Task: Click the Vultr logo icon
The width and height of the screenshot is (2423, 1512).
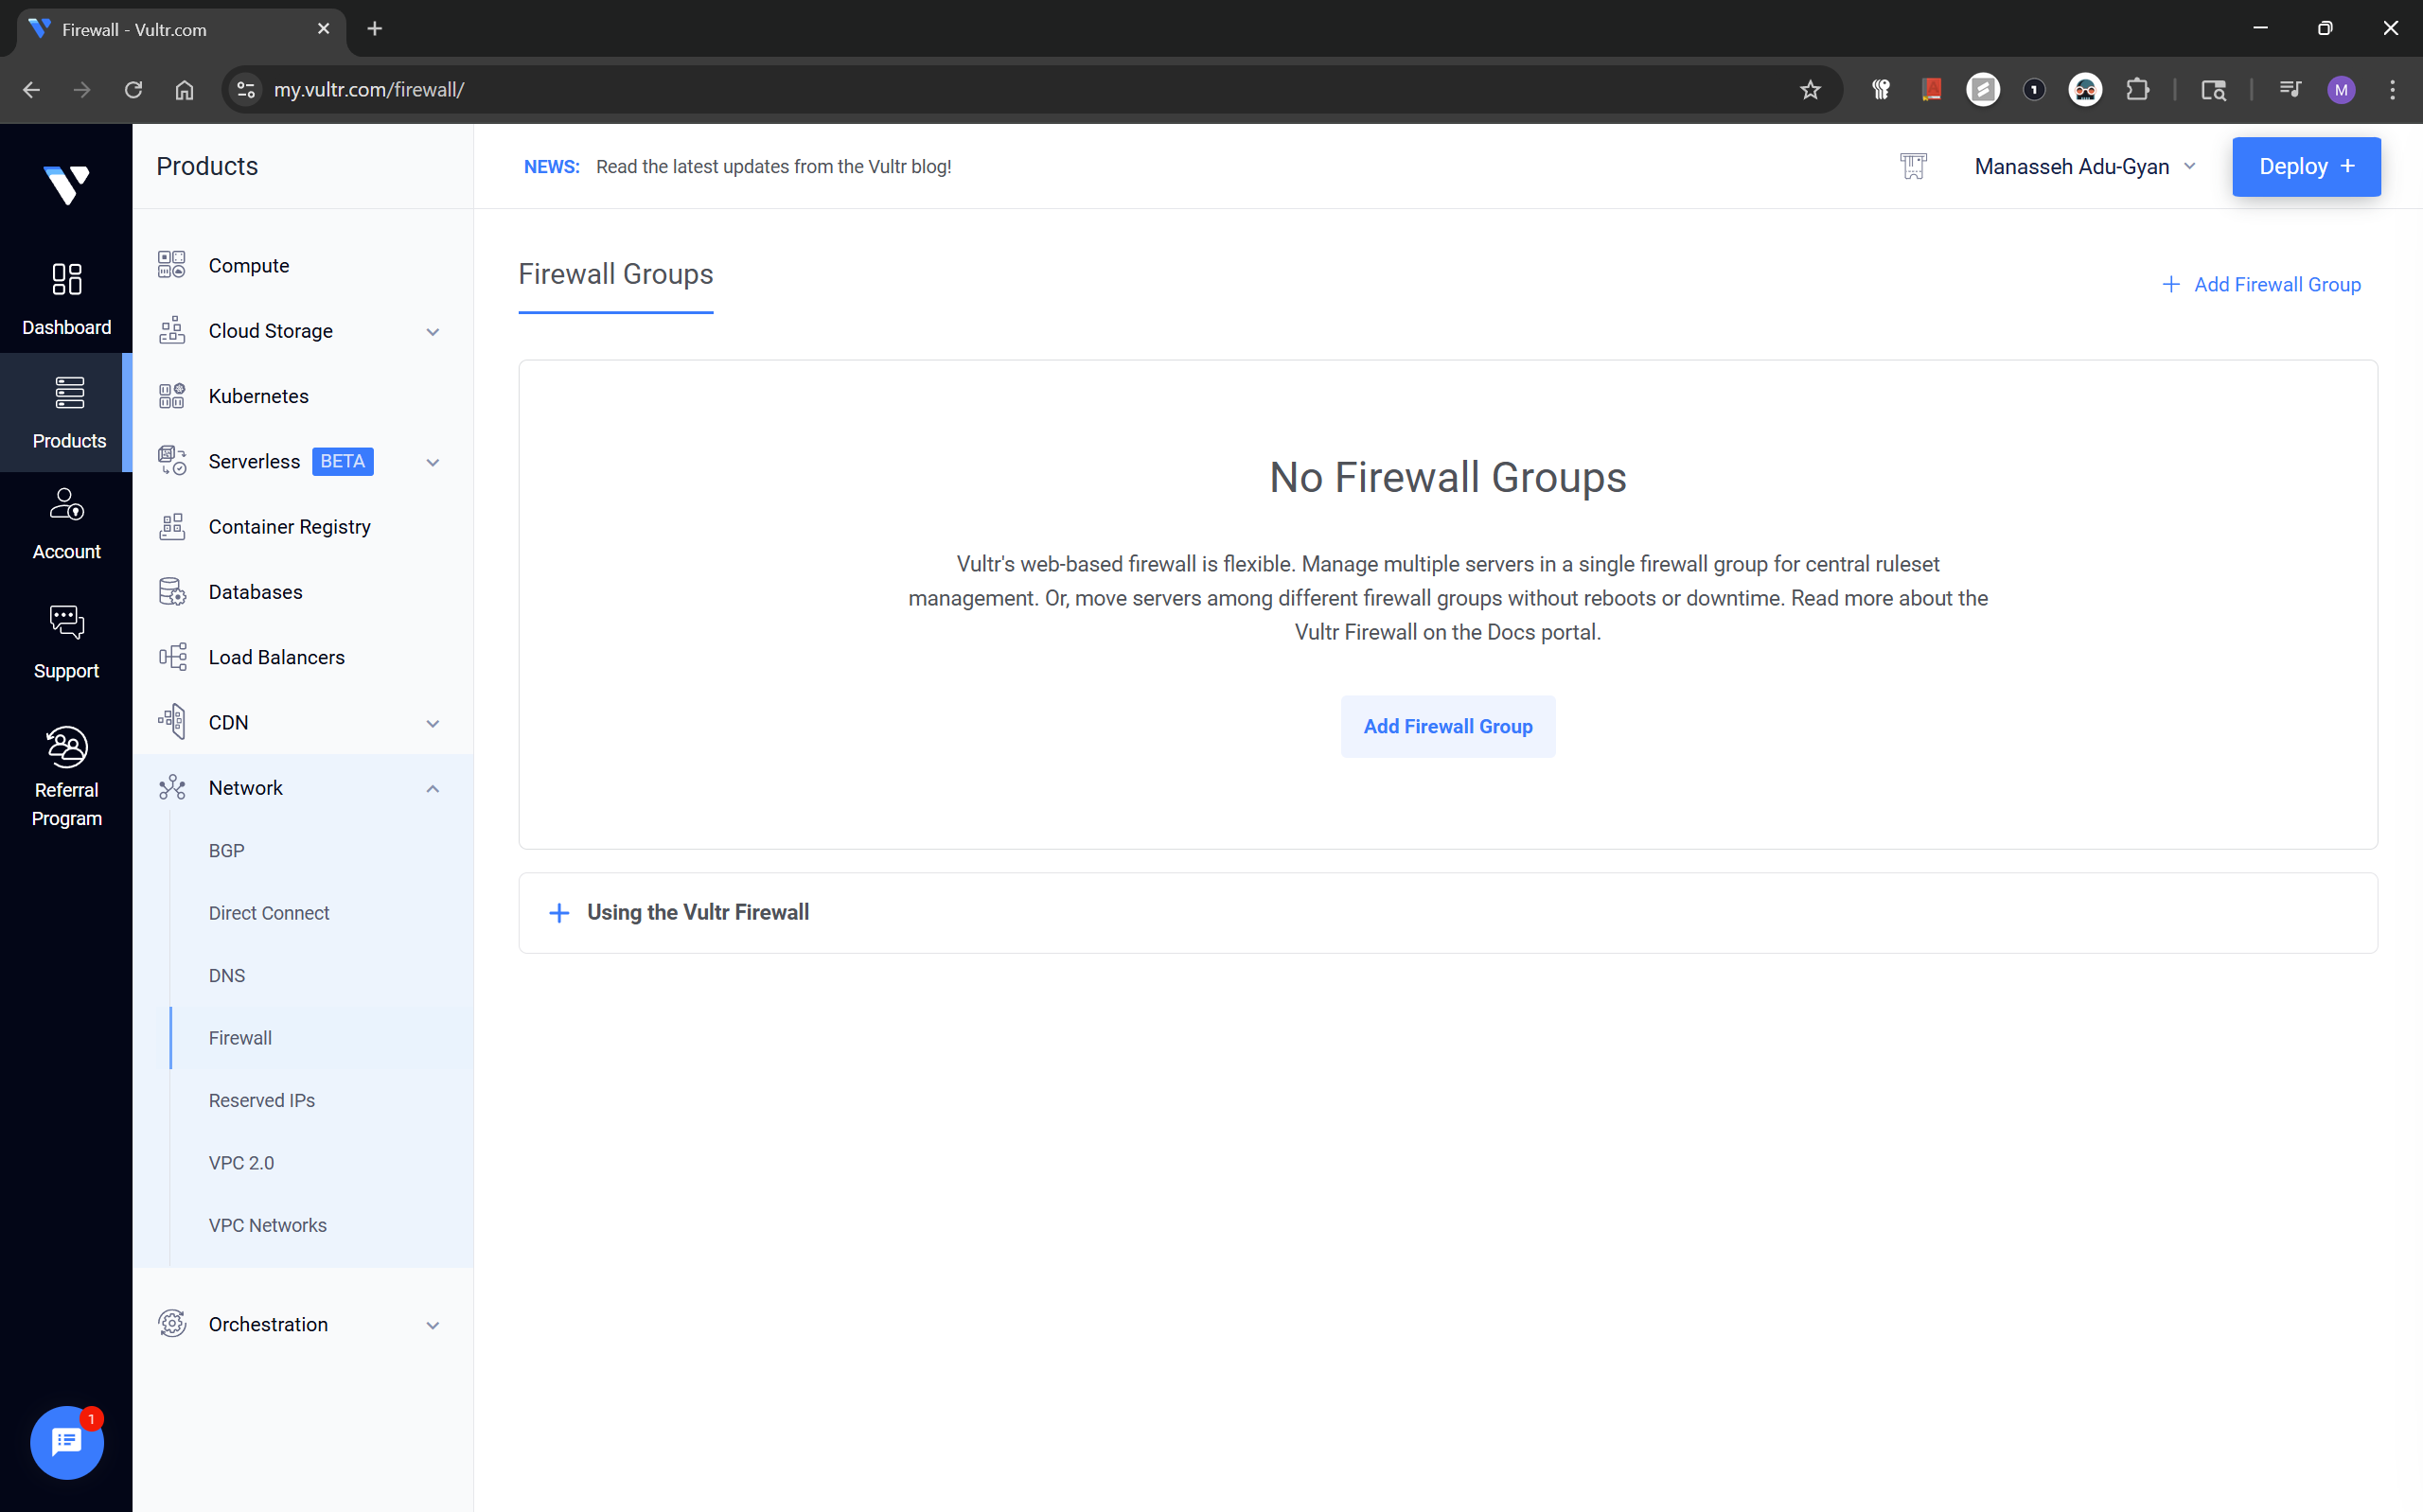Action: pos(66,185)
